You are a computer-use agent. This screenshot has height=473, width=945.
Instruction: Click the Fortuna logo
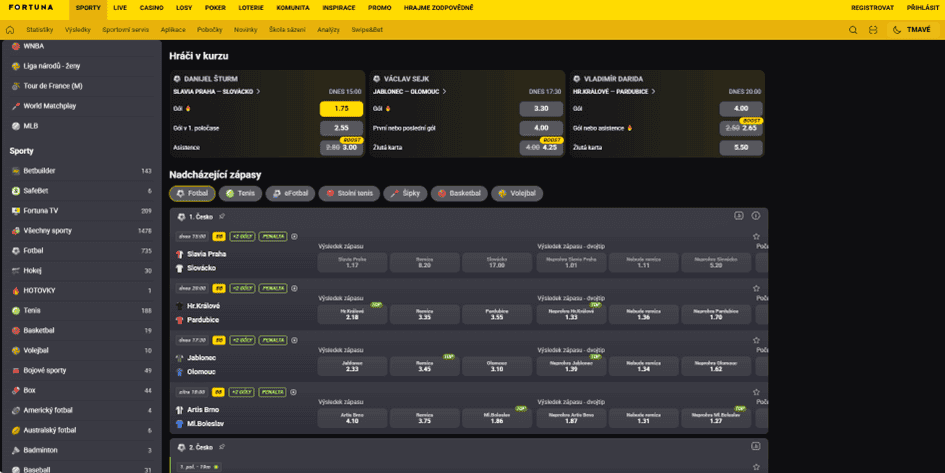click(31, 8)
